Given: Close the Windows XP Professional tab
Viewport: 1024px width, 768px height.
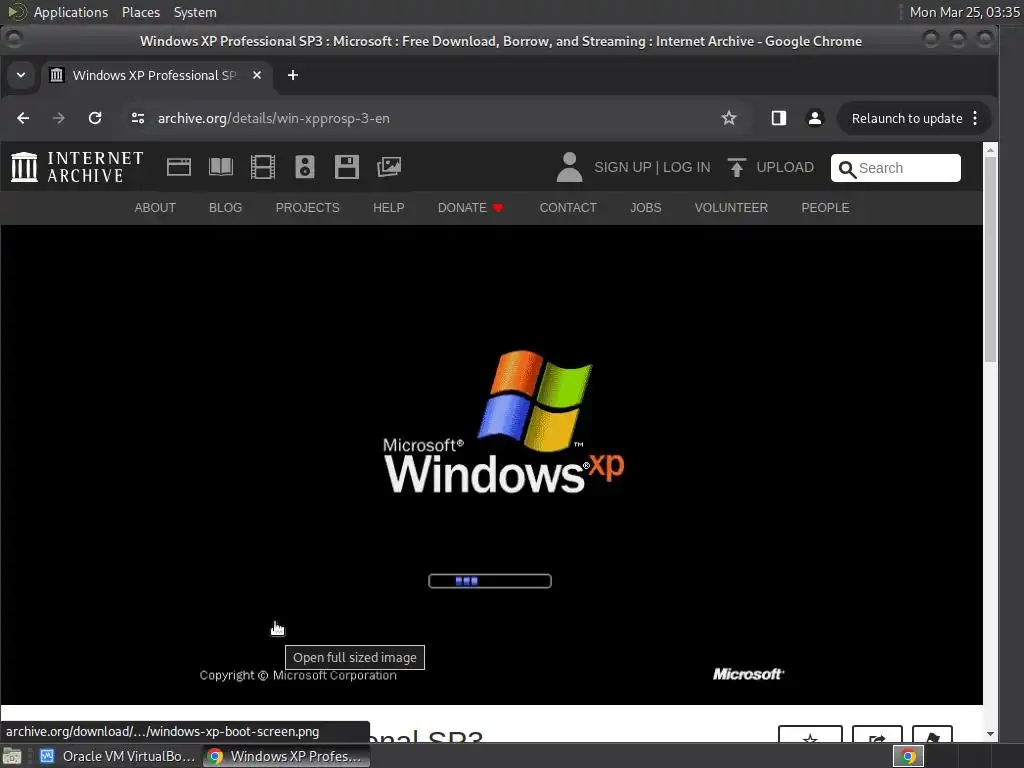Looking at the screenshot, I should tap(257, 75).
